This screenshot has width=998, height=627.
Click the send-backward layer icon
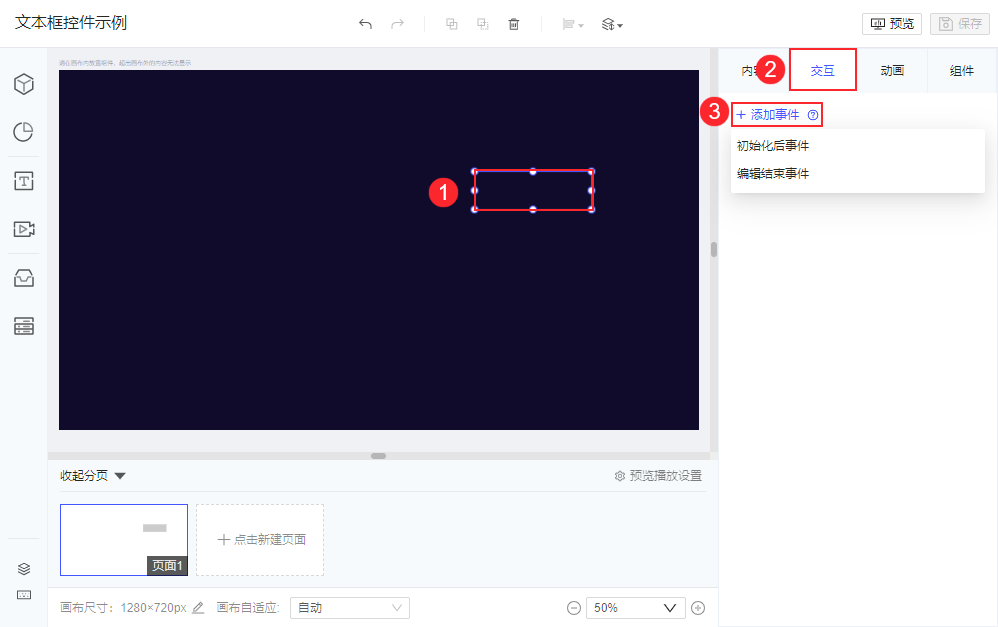click(482, 24)
